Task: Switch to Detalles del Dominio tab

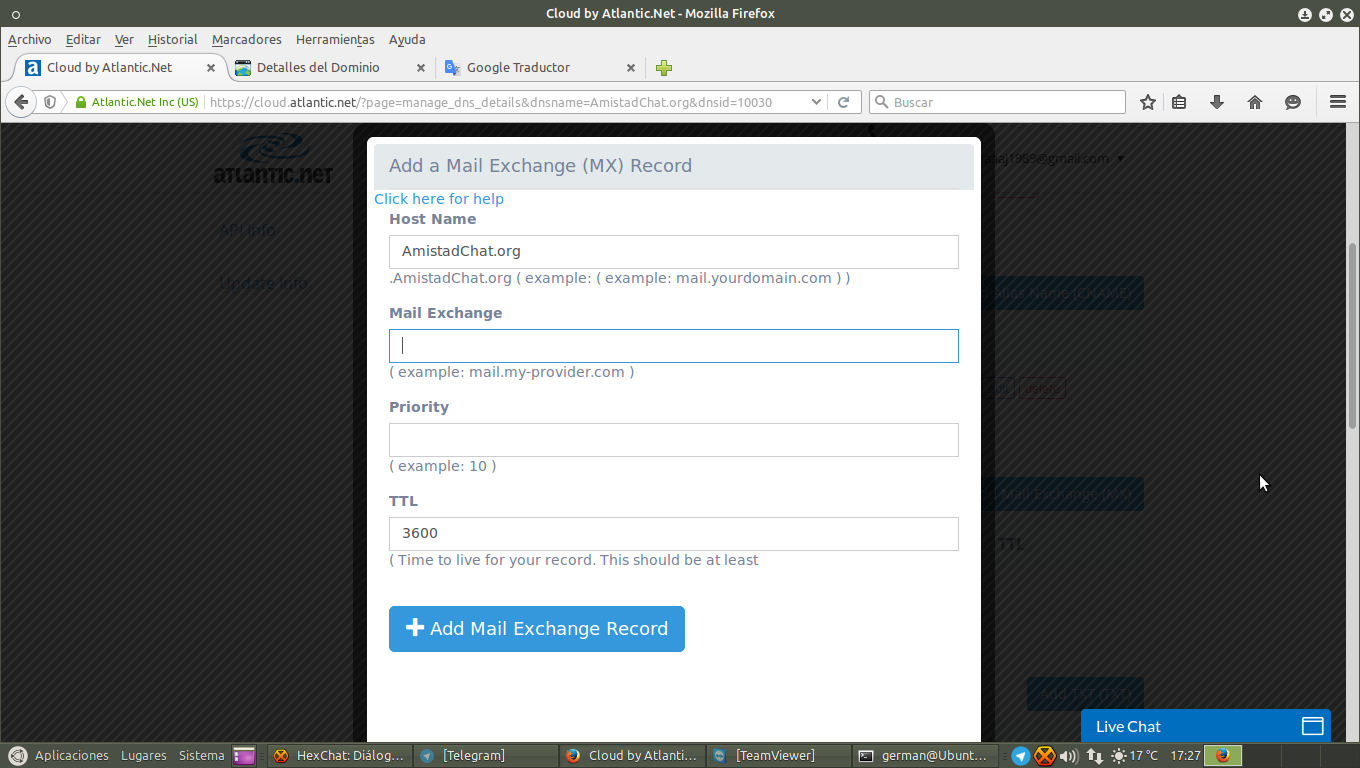Action: (x=318, y=68)
